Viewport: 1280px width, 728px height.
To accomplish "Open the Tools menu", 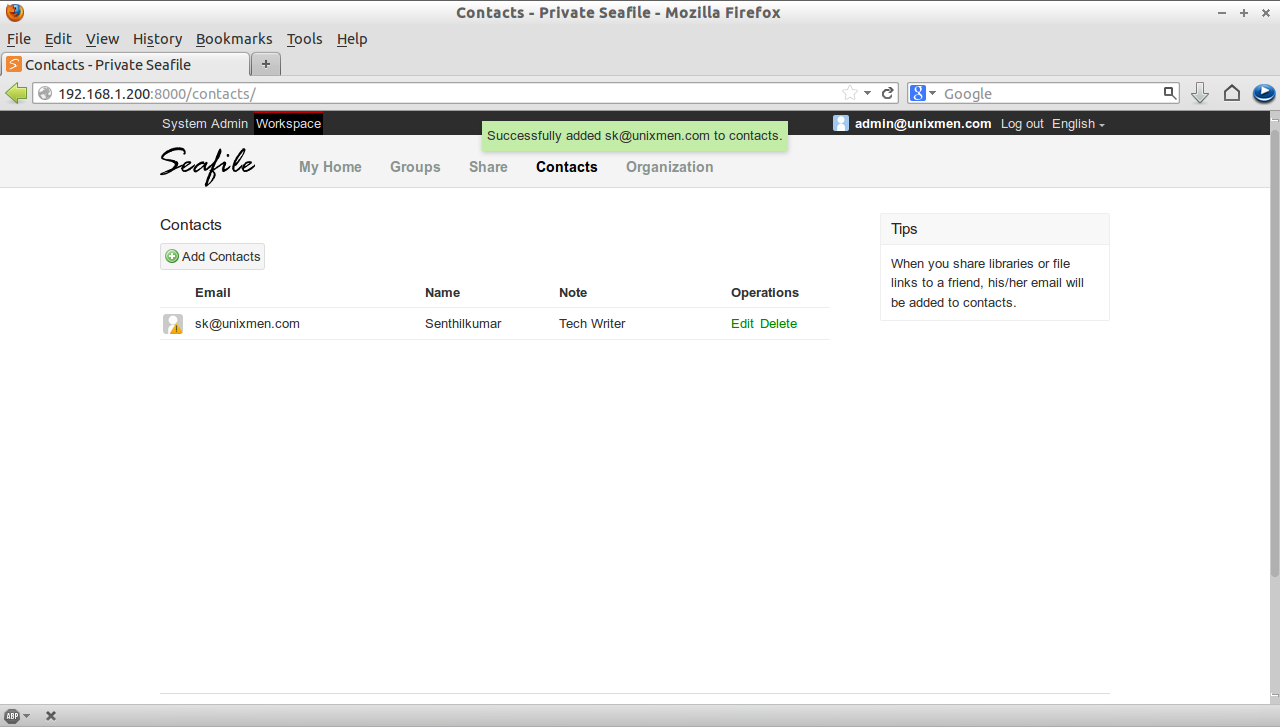I will pos(304,39).
